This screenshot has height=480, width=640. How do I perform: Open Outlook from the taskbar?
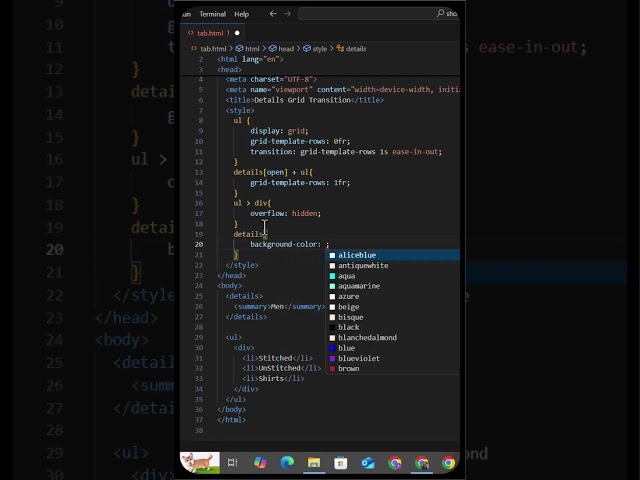tap(368, 462)
